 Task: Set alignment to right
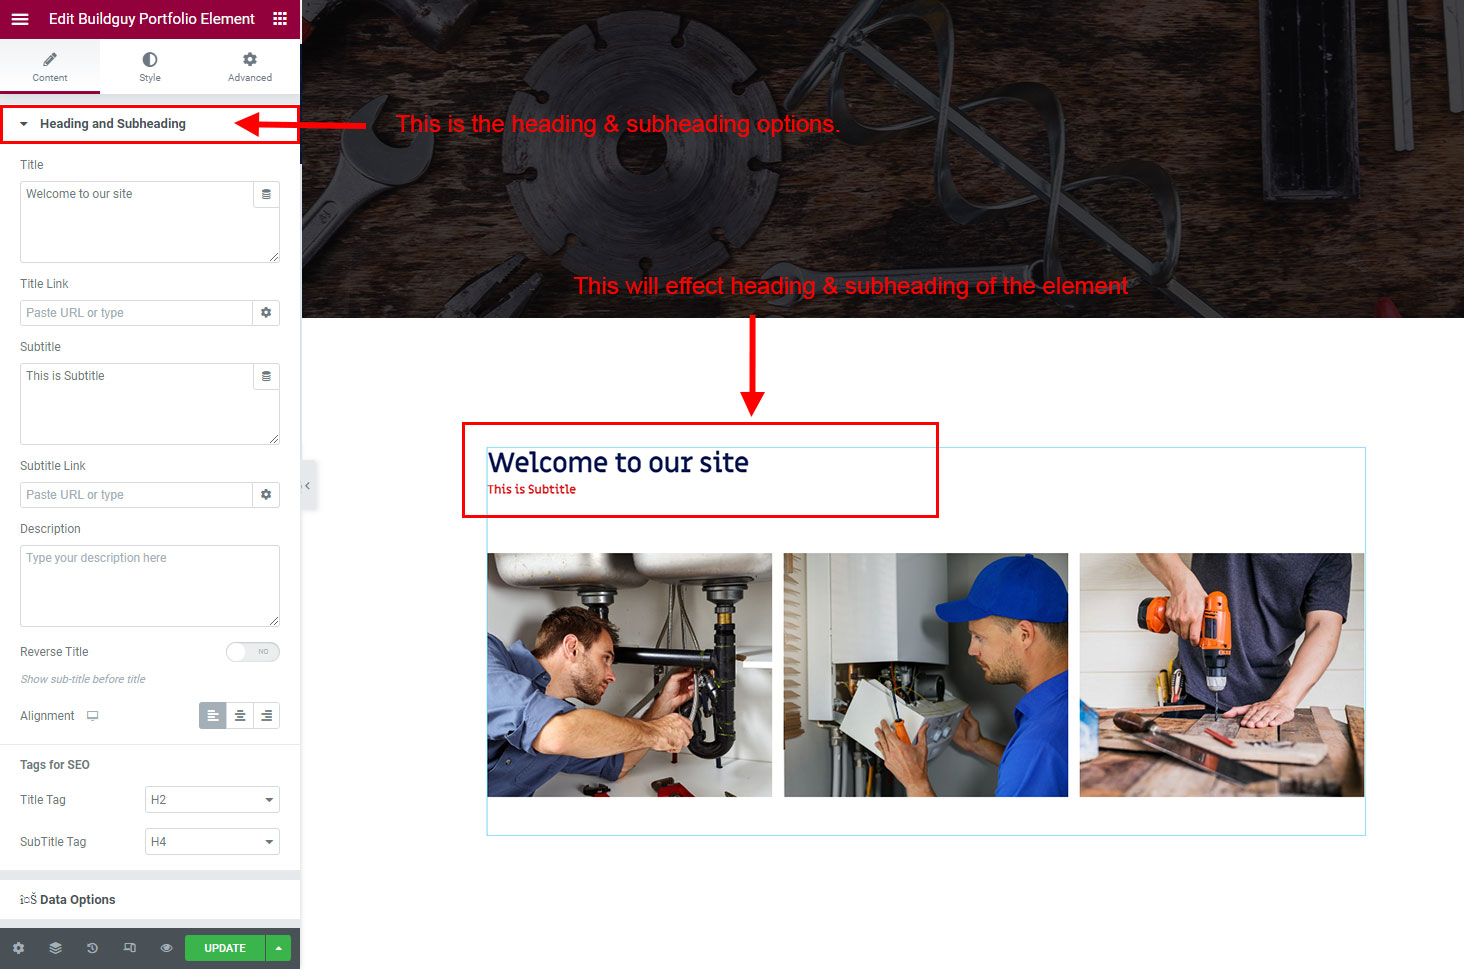click(266, 716)
